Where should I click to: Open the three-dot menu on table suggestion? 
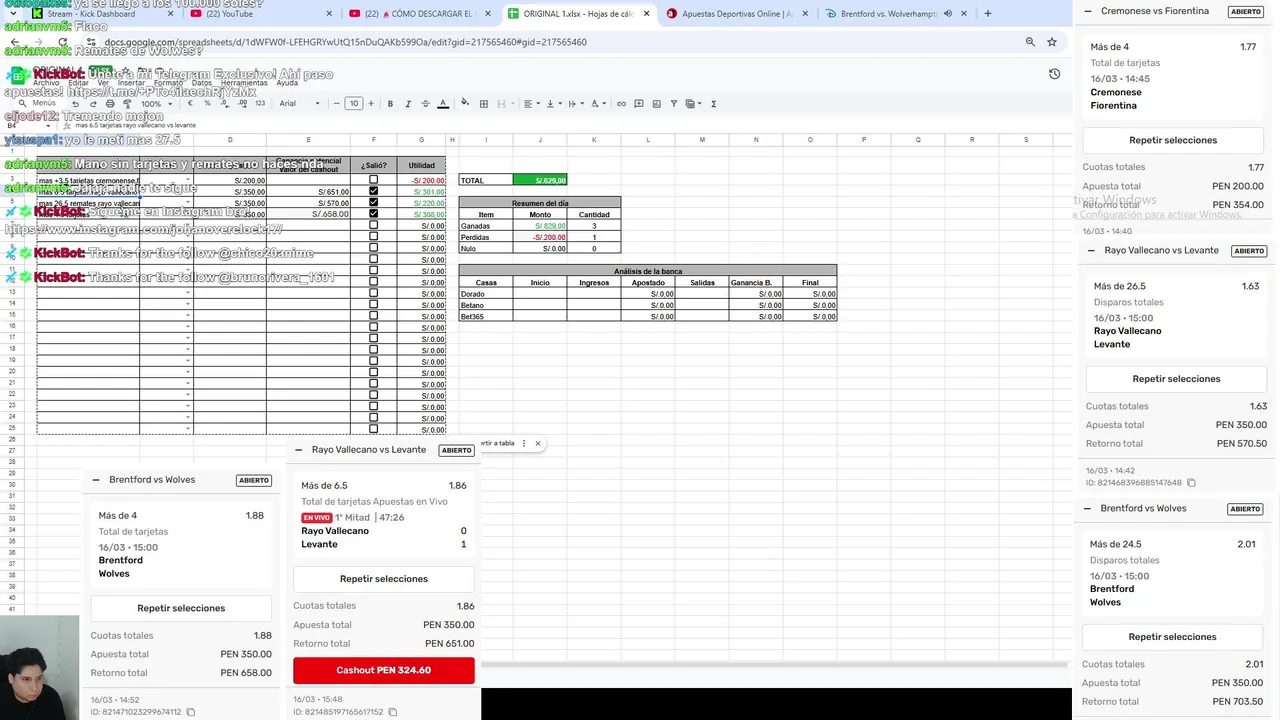tap(523, 443)
